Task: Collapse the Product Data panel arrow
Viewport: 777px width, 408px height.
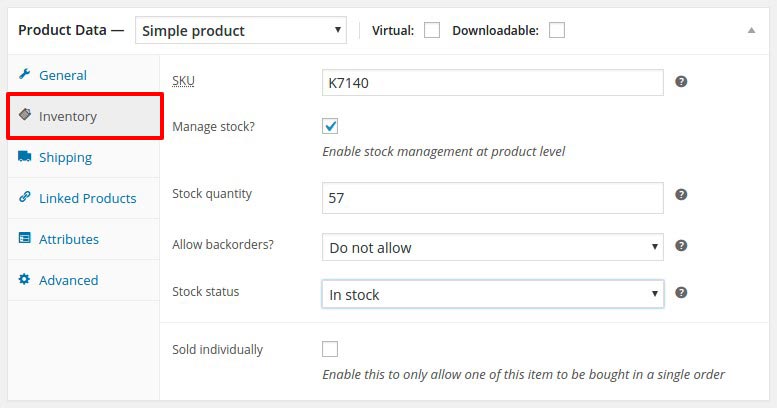Action: click(x=751, y=30)
